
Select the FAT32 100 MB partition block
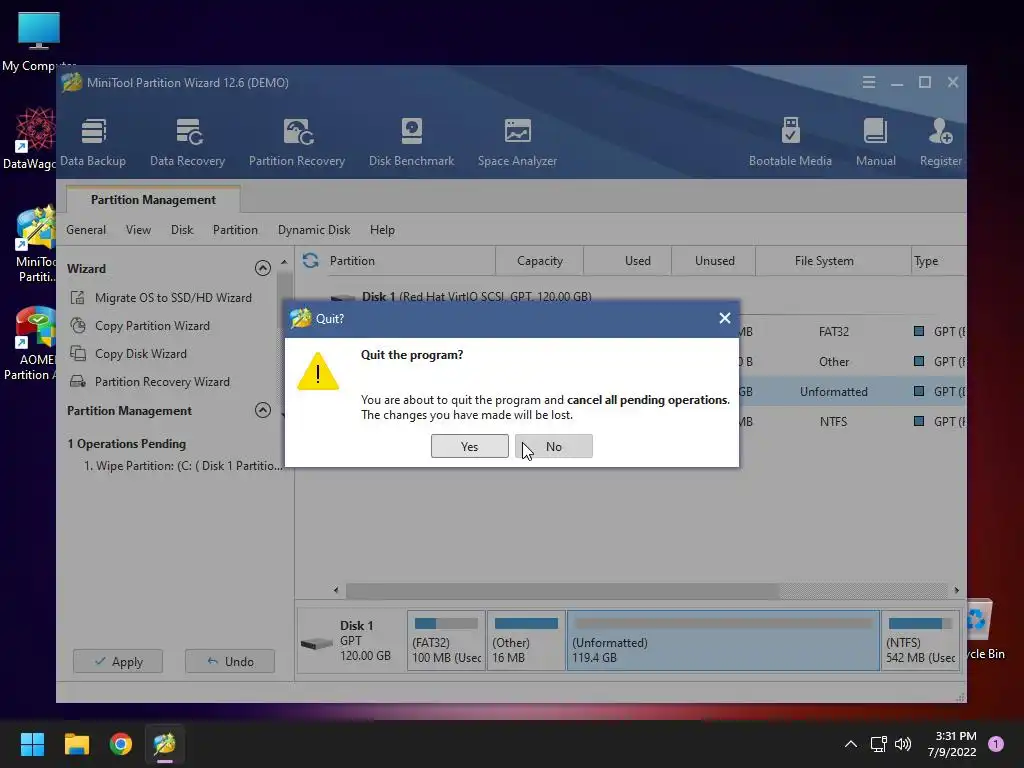coord(447,641)
